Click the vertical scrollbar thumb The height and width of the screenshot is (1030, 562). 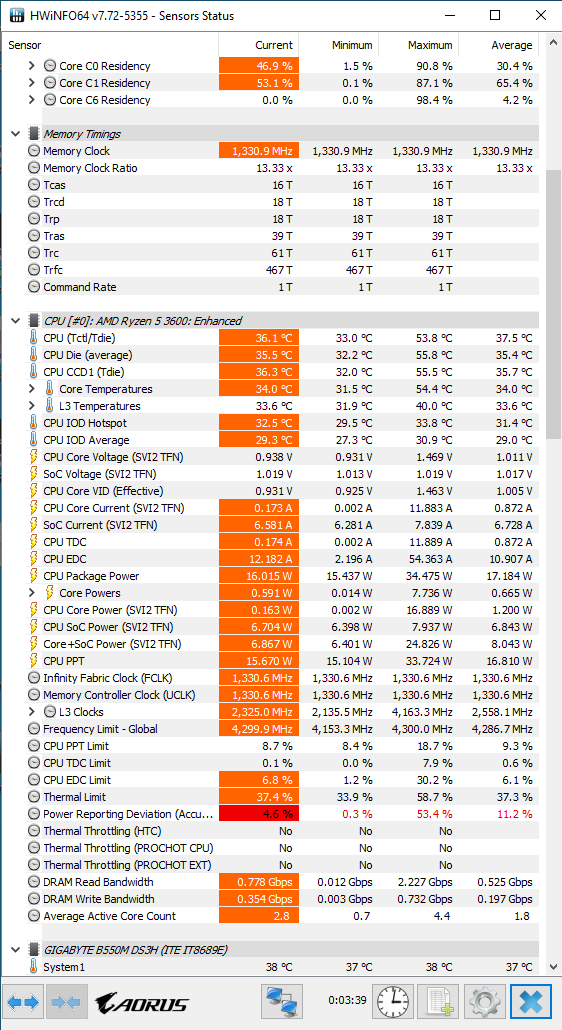pyautogui.click(x=553, y=304)
